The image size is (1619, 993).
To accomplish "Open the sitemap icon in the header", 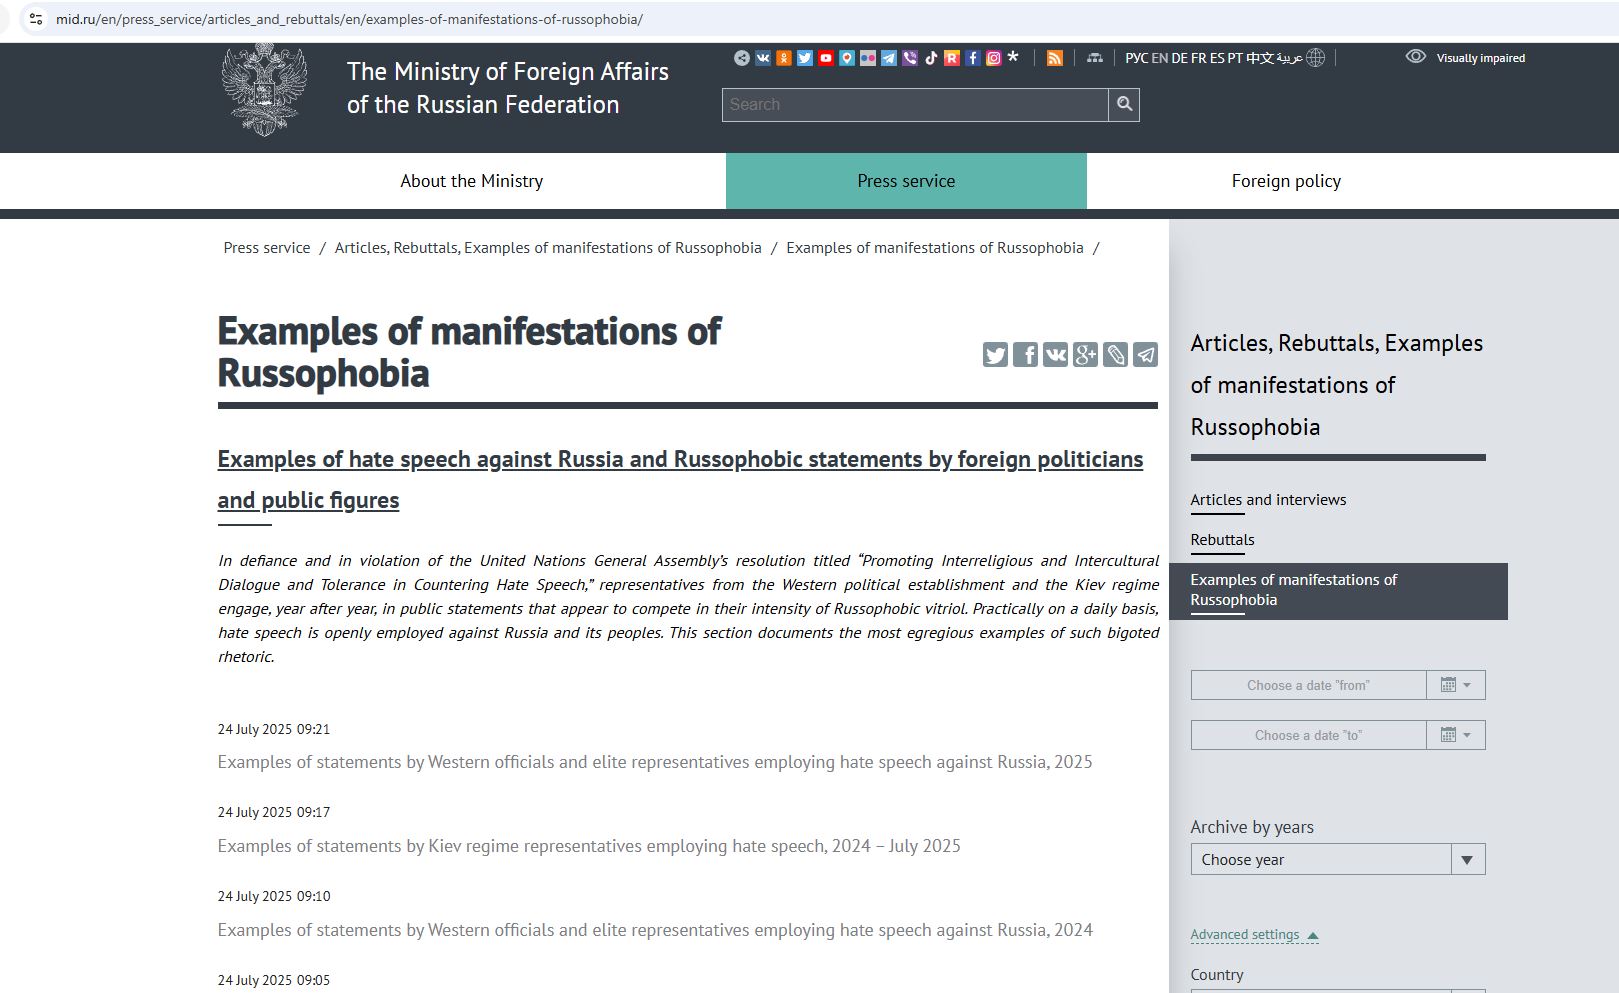I will click(1095, 58).
